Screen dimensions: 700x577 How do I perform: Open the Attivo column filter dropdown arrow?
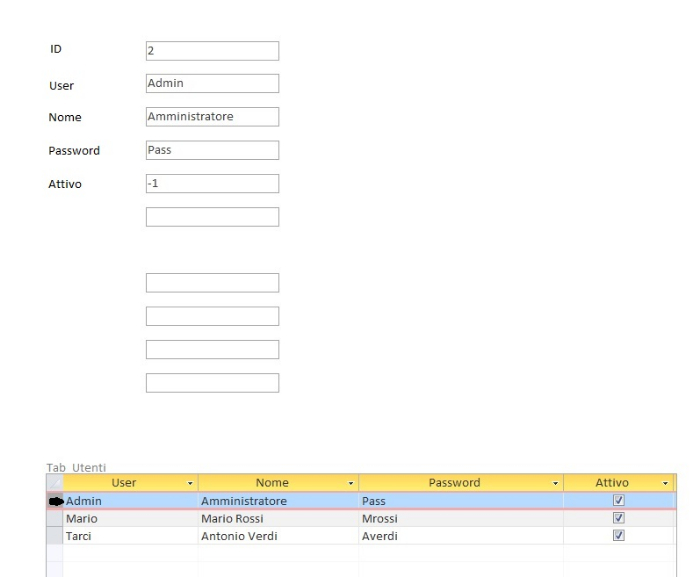pyautogui.click(x=665, y=483)
